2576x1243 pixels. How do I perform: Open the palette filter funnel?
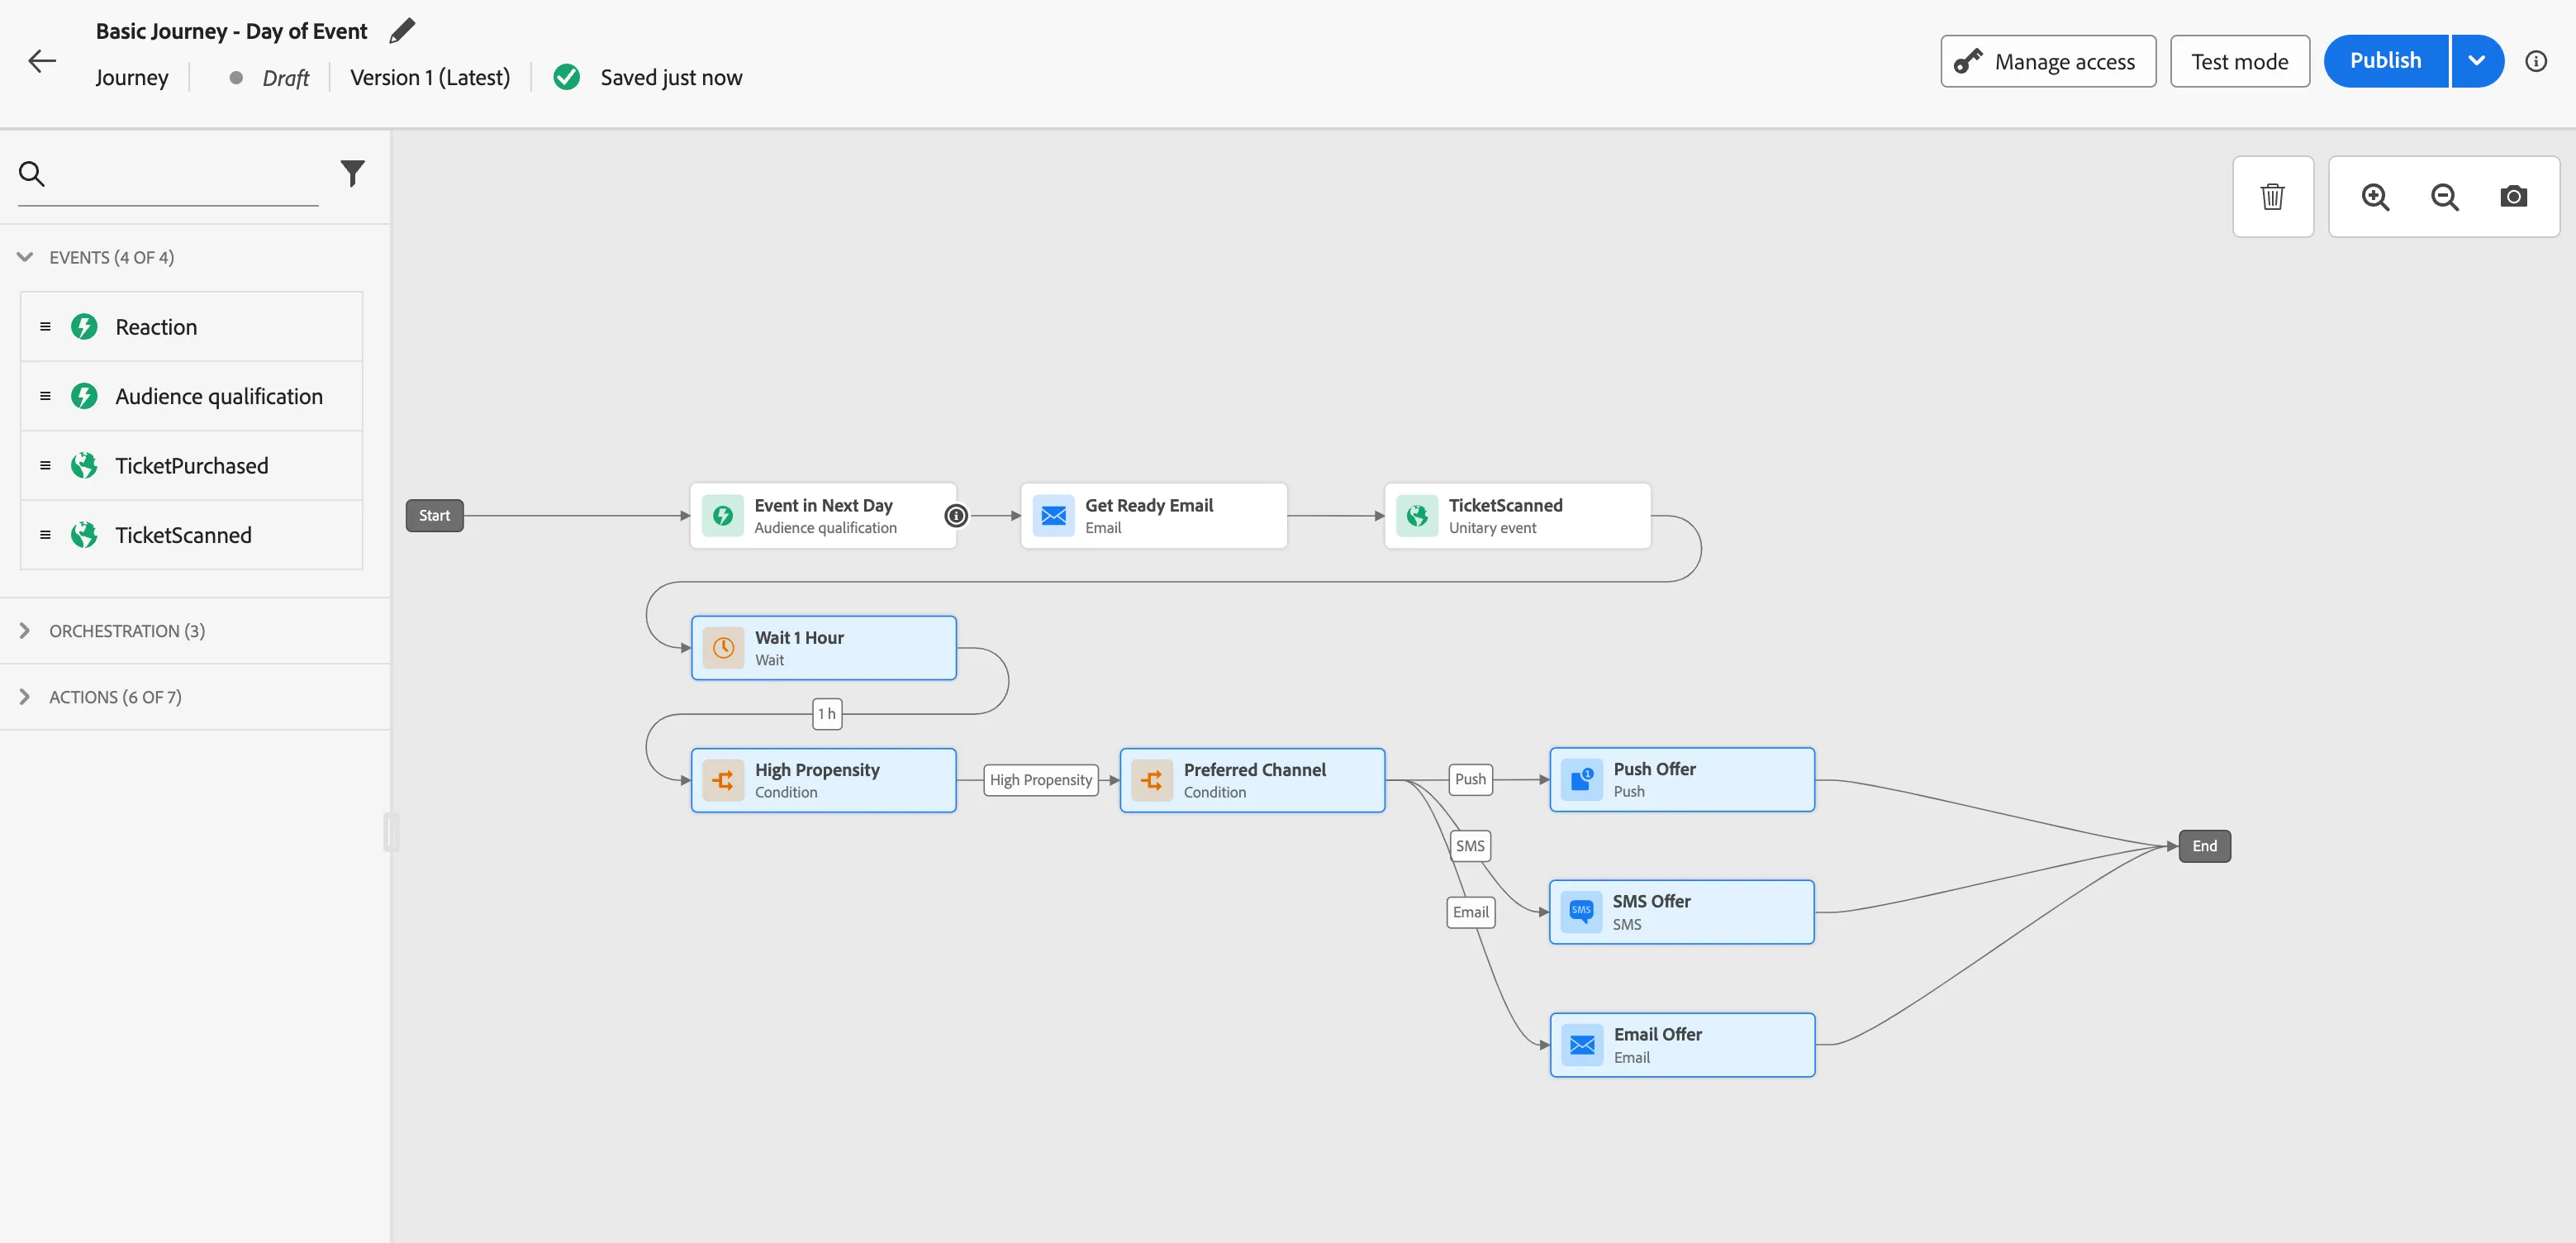point(352,174)
